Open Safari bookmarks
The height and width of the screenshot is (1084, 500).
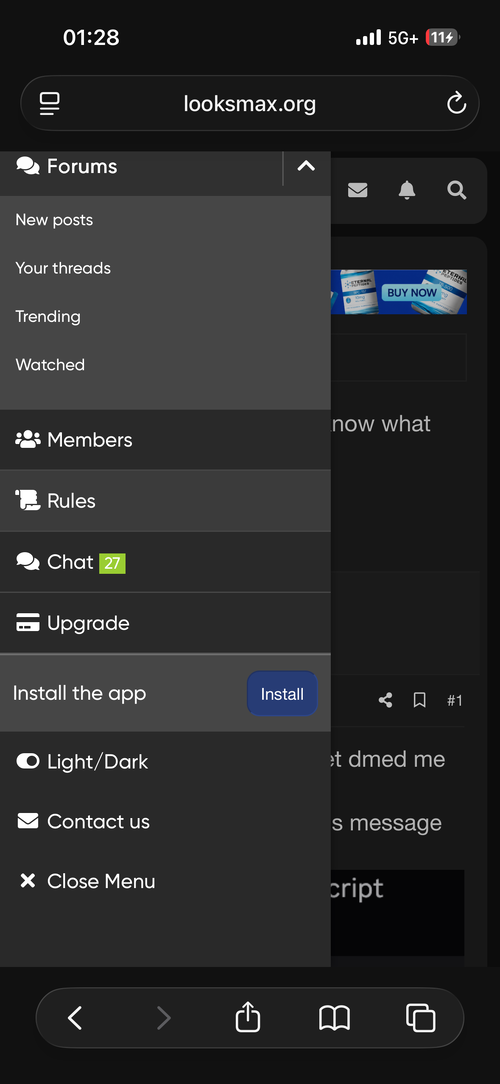pos(334,1018)
